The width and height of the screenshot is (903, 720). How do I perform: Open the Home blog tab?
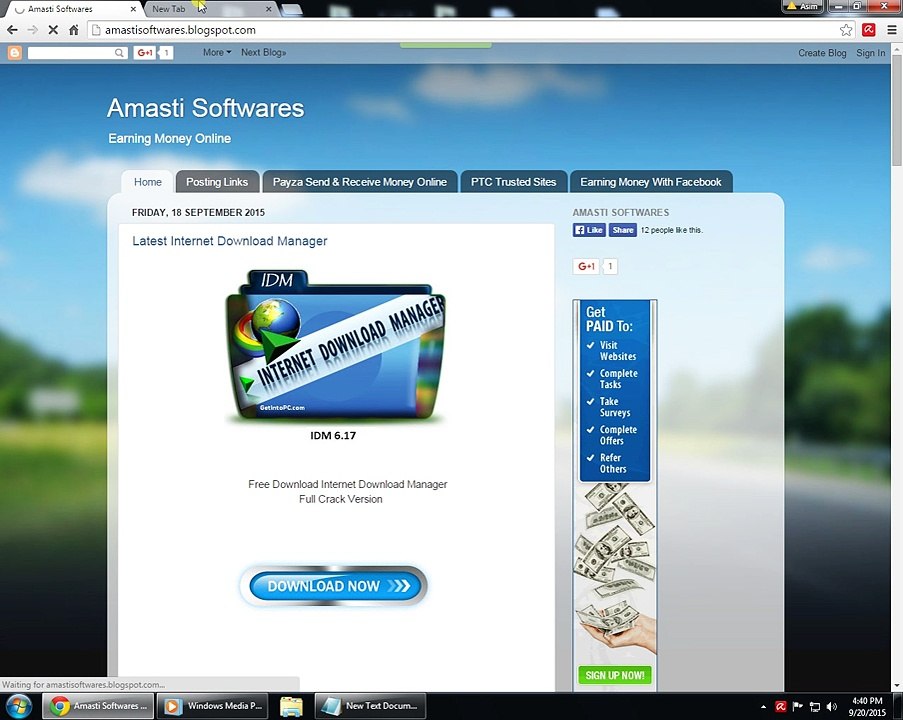[x=147, y=182]
